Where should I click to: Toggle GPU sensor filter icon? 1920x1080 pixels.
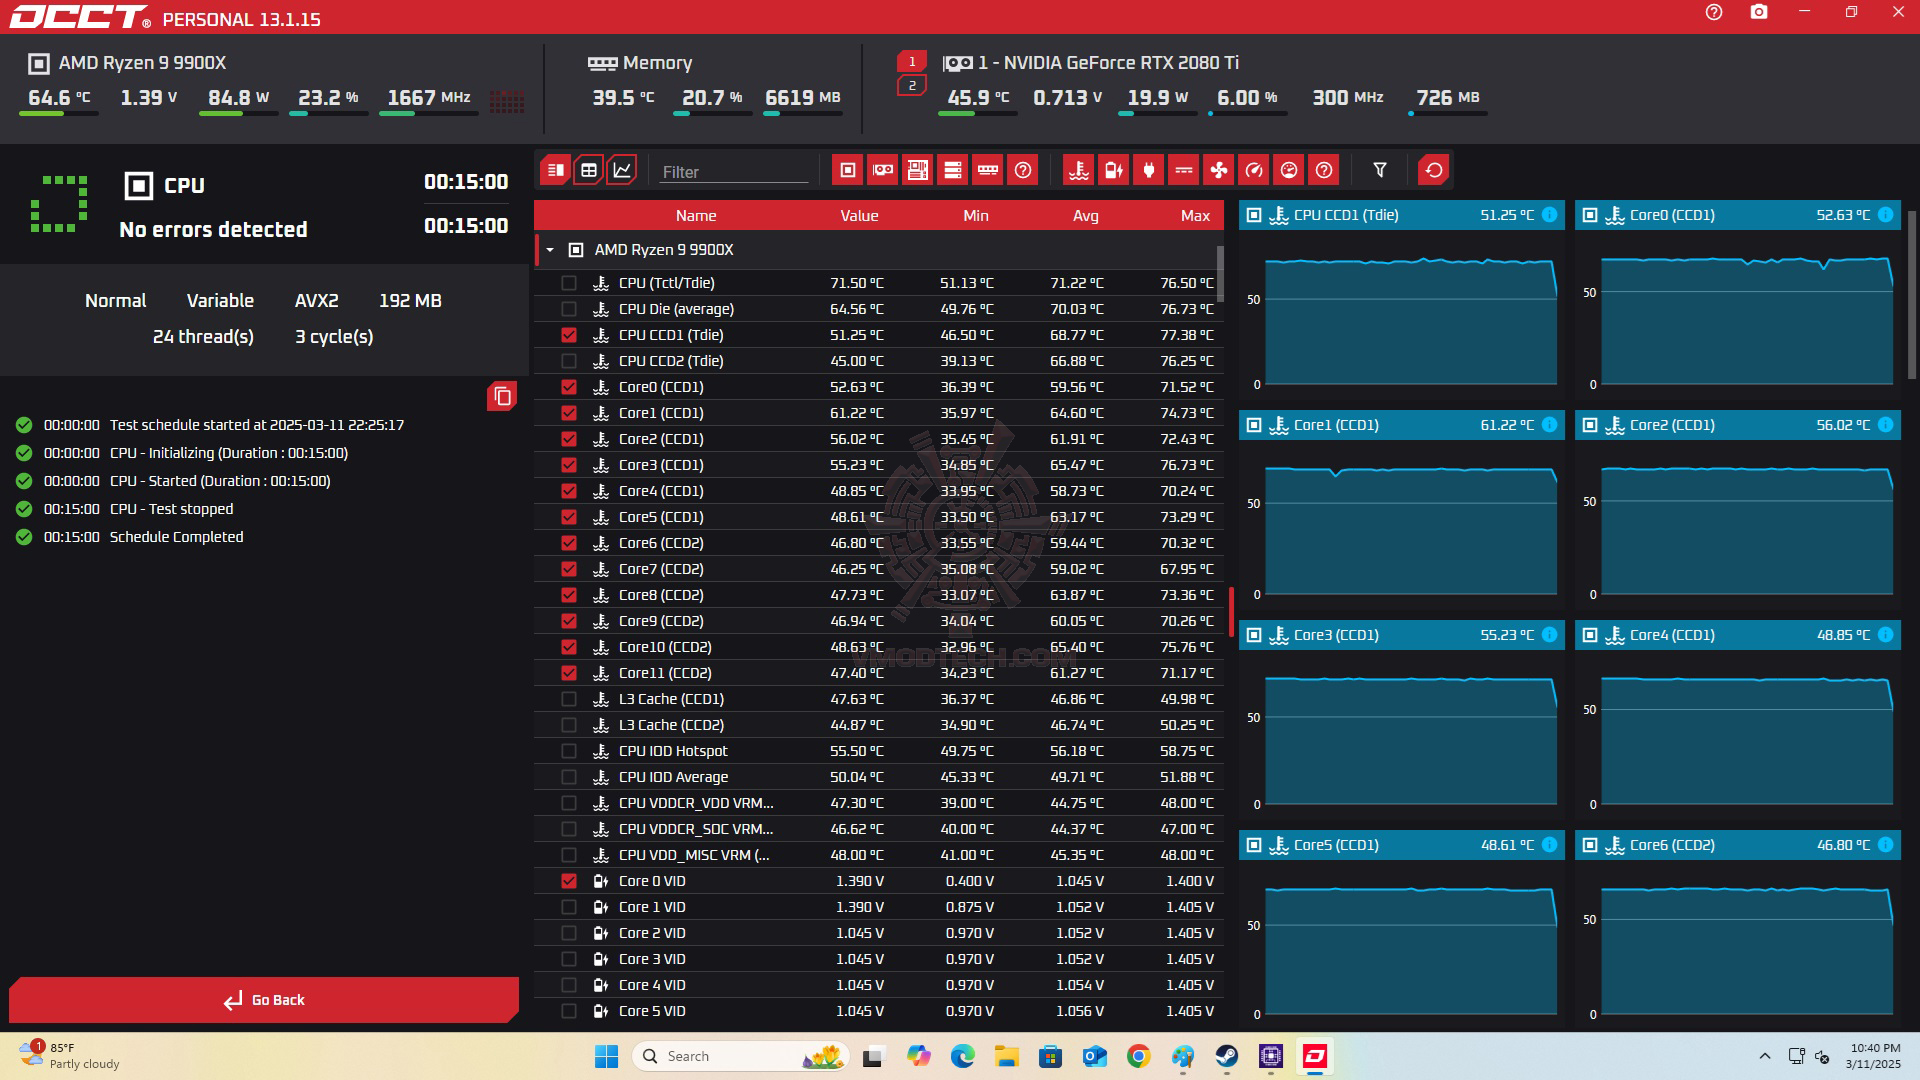[x=882, y=170]
